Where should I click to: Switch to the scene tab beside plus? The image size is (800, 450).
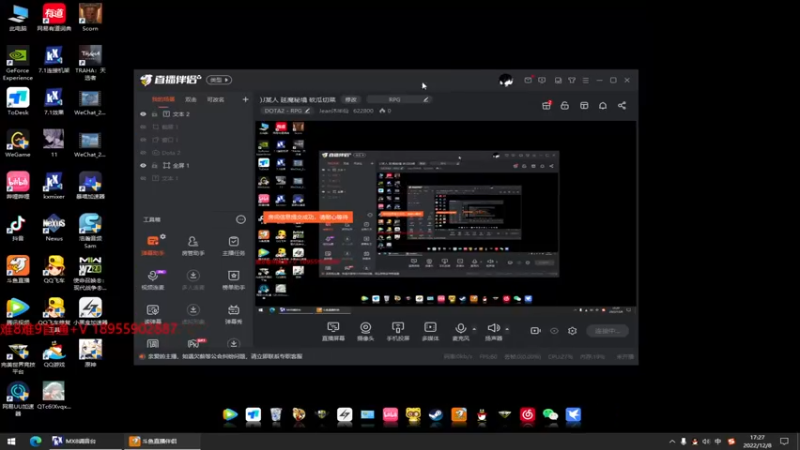pyautogui.click(x=215, y=99)
